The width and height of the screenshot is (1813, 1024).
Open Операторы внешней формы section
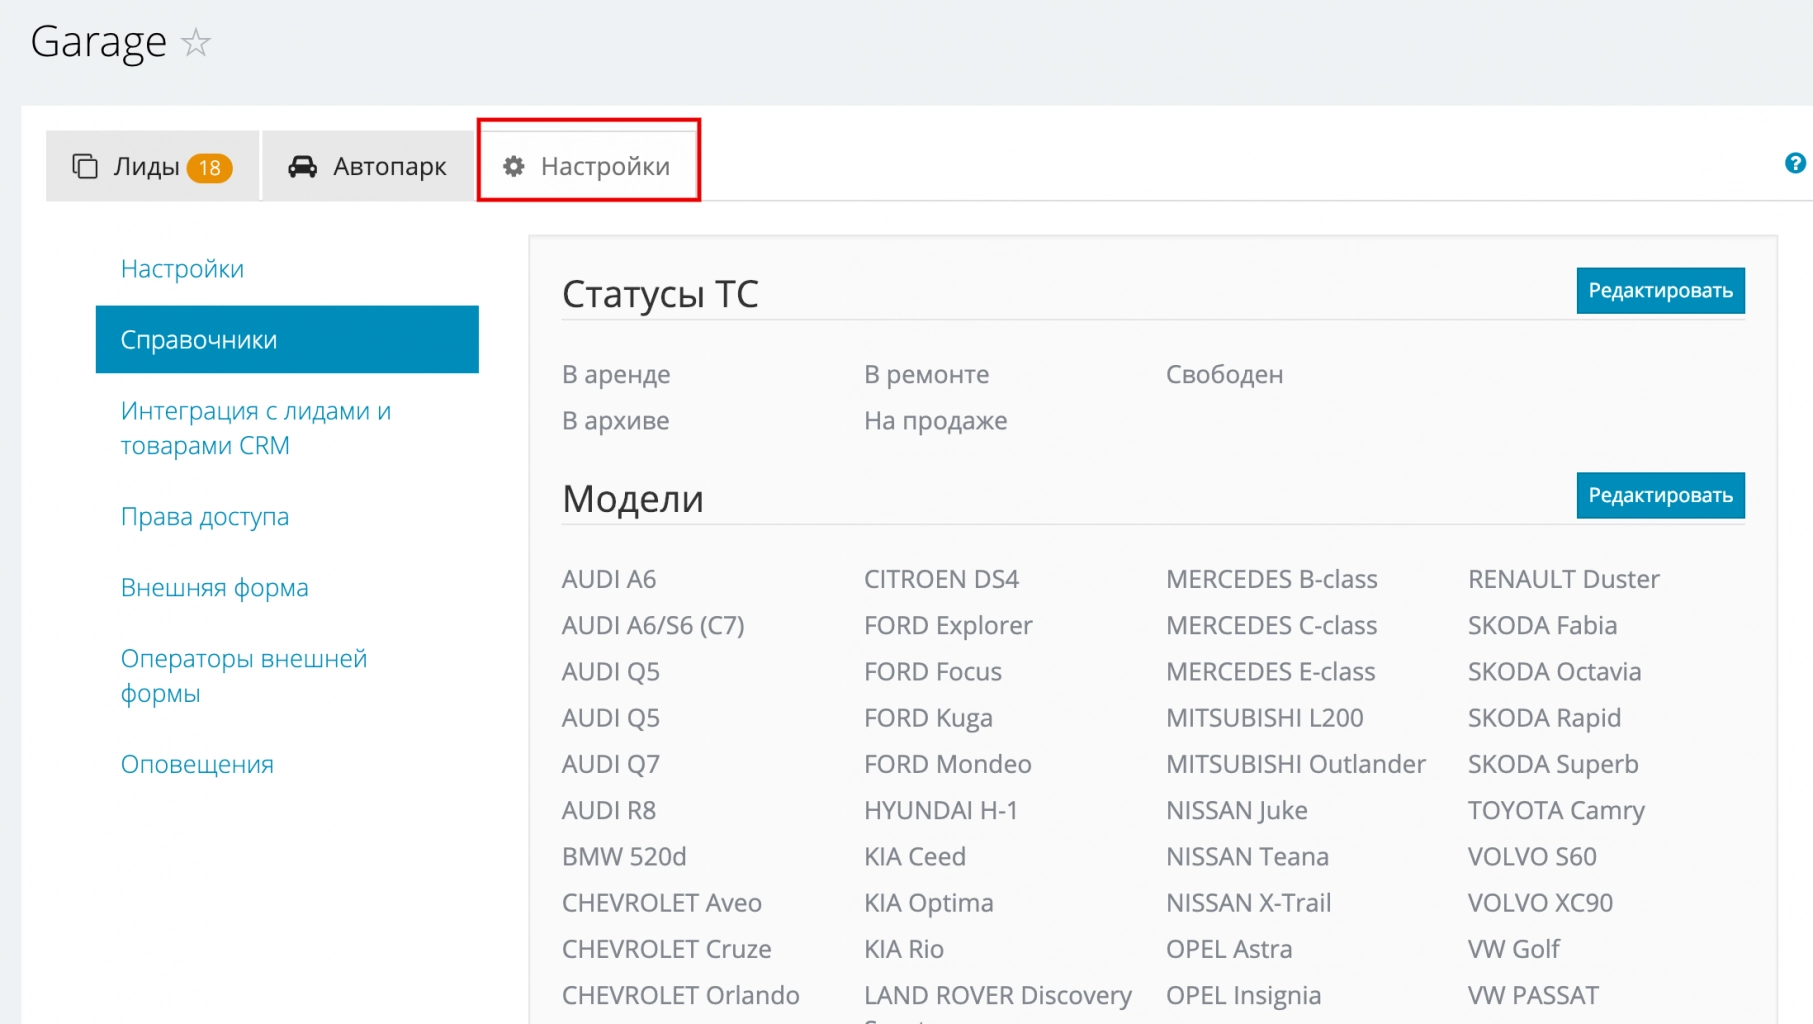pos(243,676)
